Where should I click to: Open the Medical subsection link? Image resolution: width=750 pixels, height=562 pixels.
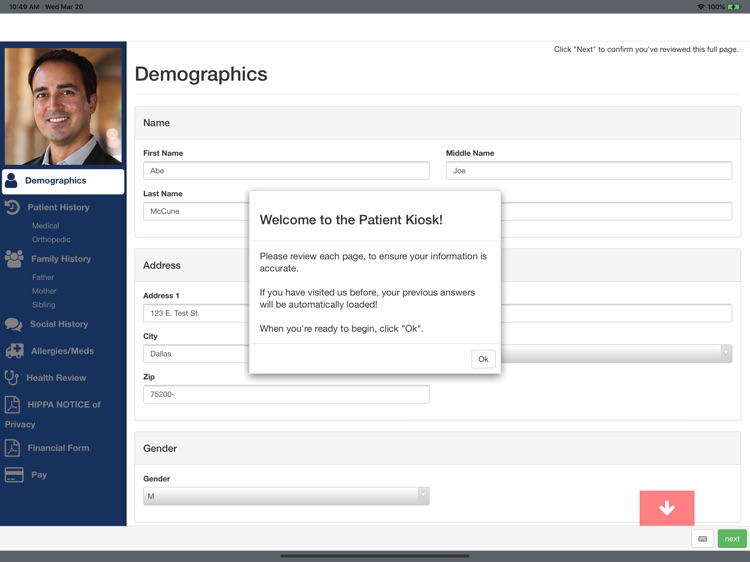tap(45, 226)
